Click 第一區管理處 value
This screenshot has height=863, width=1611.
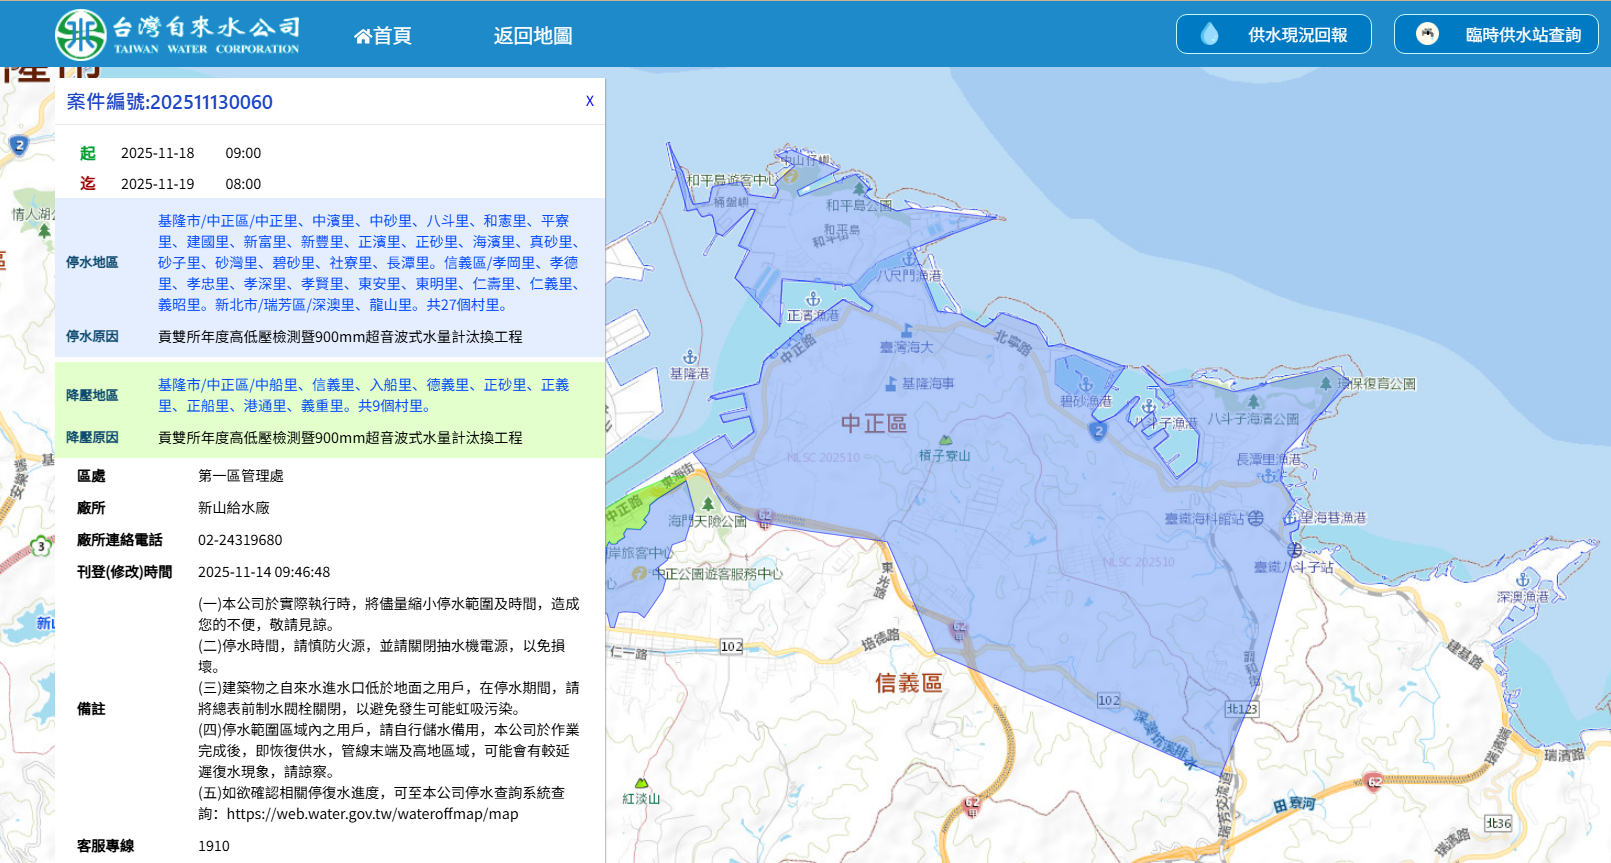(x=241, y=476)
